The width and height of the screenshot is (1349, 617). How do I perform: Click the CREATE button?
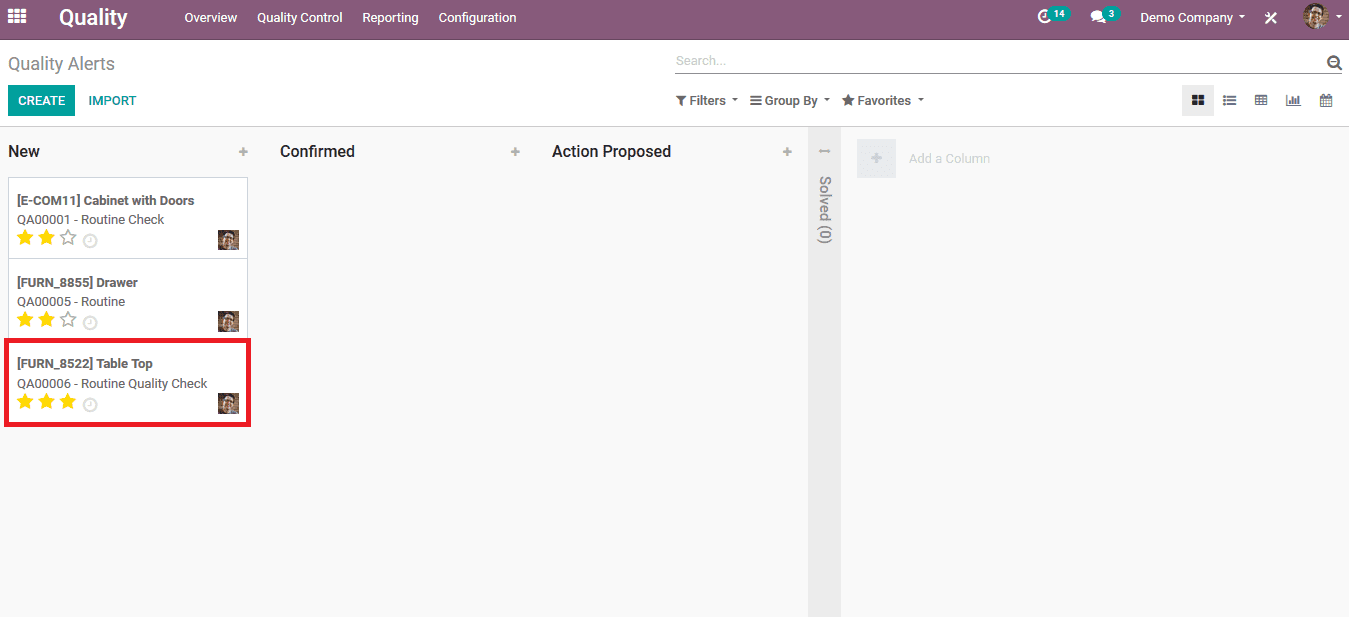coord(41,101)
